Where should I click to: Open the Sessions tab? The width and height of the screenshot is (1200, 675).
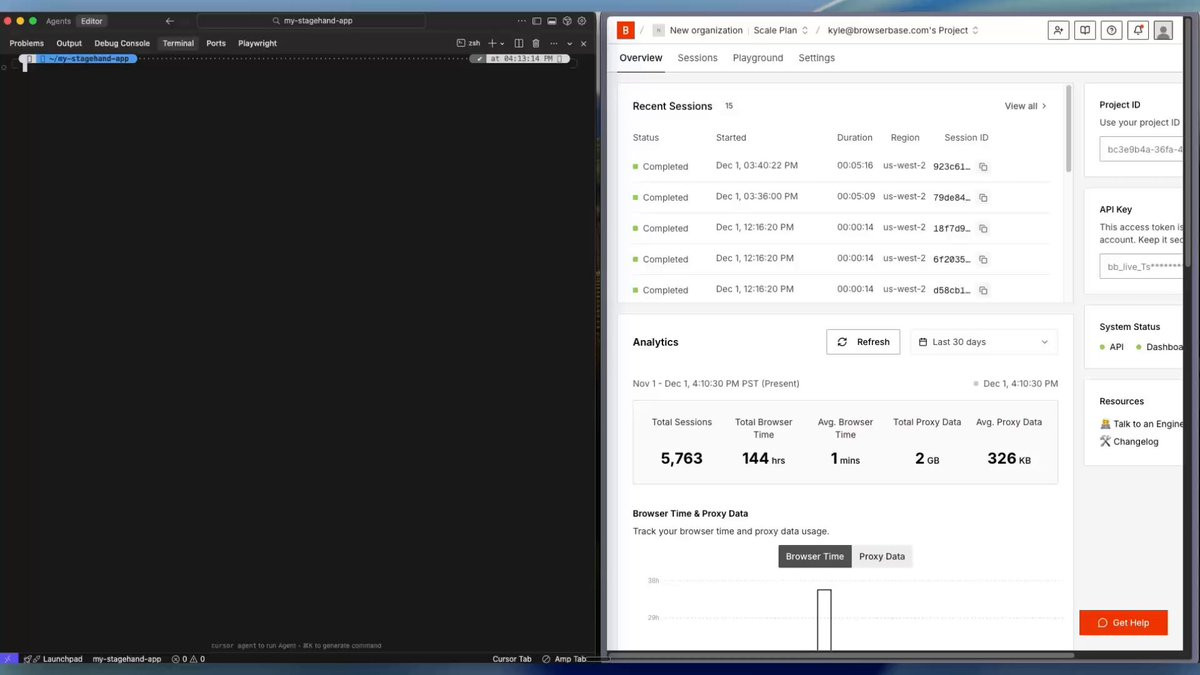[698, 58]
